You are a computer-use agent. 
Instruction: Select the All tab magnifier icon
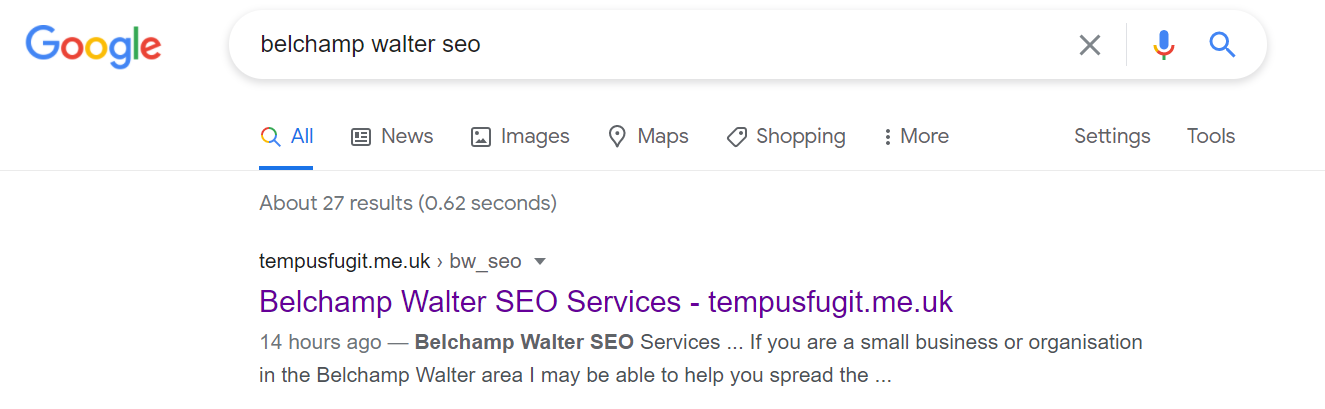(270, 137)
